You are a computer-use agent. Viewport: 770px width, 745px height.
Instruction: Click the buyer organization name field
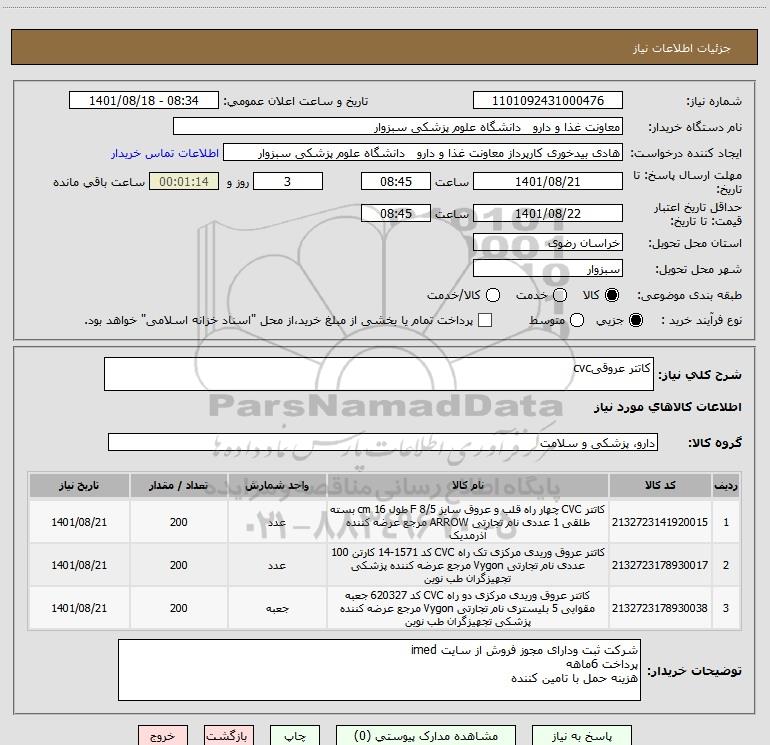[x=398, y=126]
